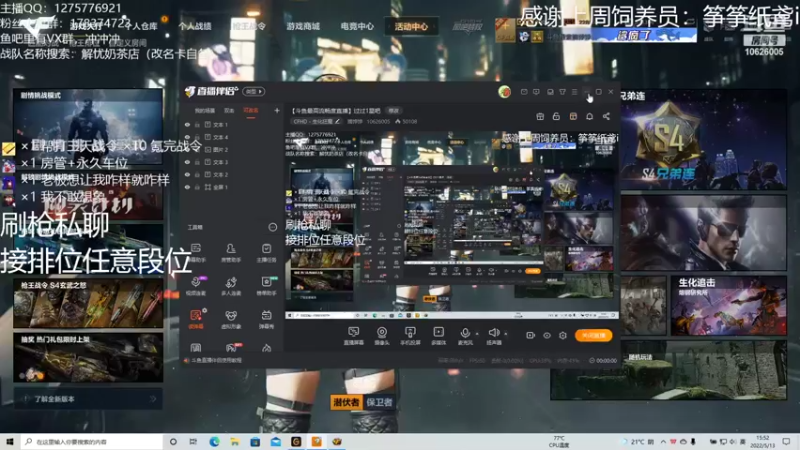Screen dimensions: 800x450
Task: Select the 保卫者 faction toggle in game
Action: pos(379,402)
